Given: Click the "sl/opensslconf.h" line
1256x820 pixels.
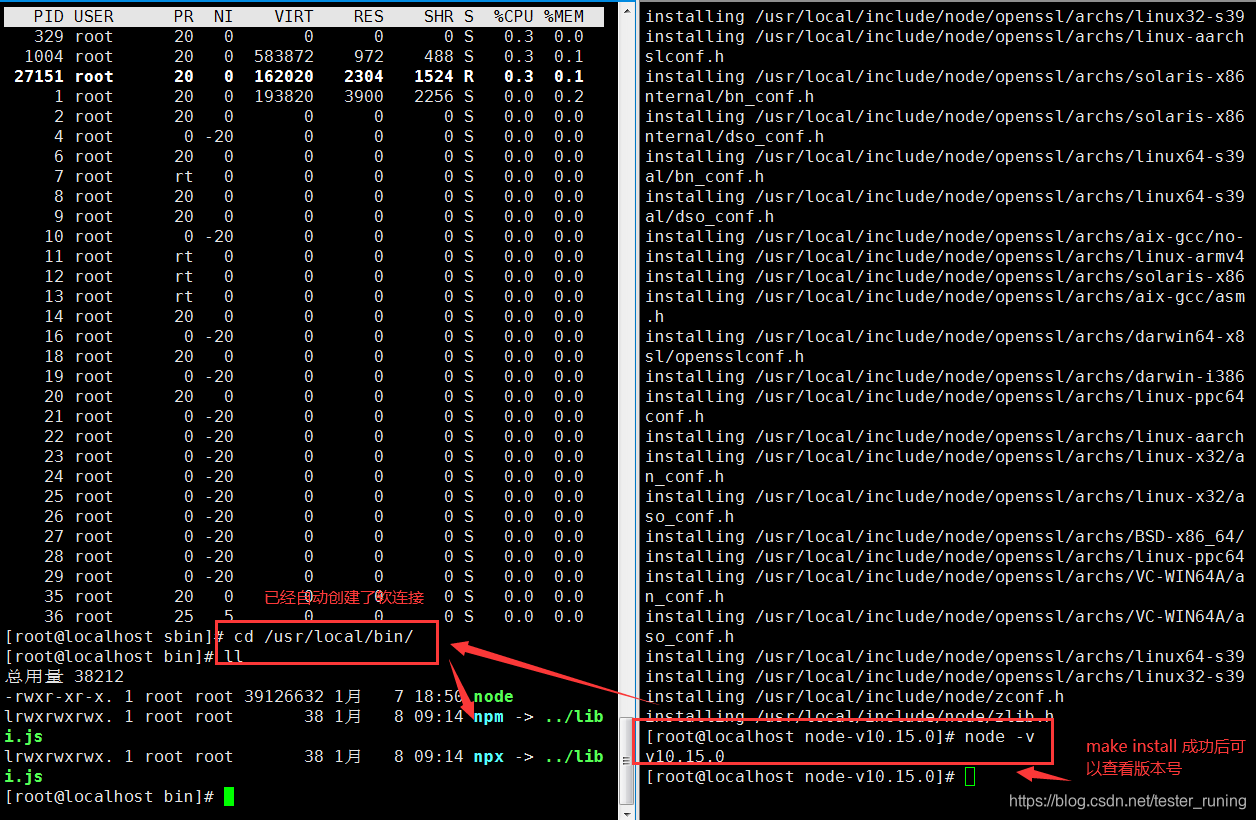Looking at the screenshot, I should [725, 356].
